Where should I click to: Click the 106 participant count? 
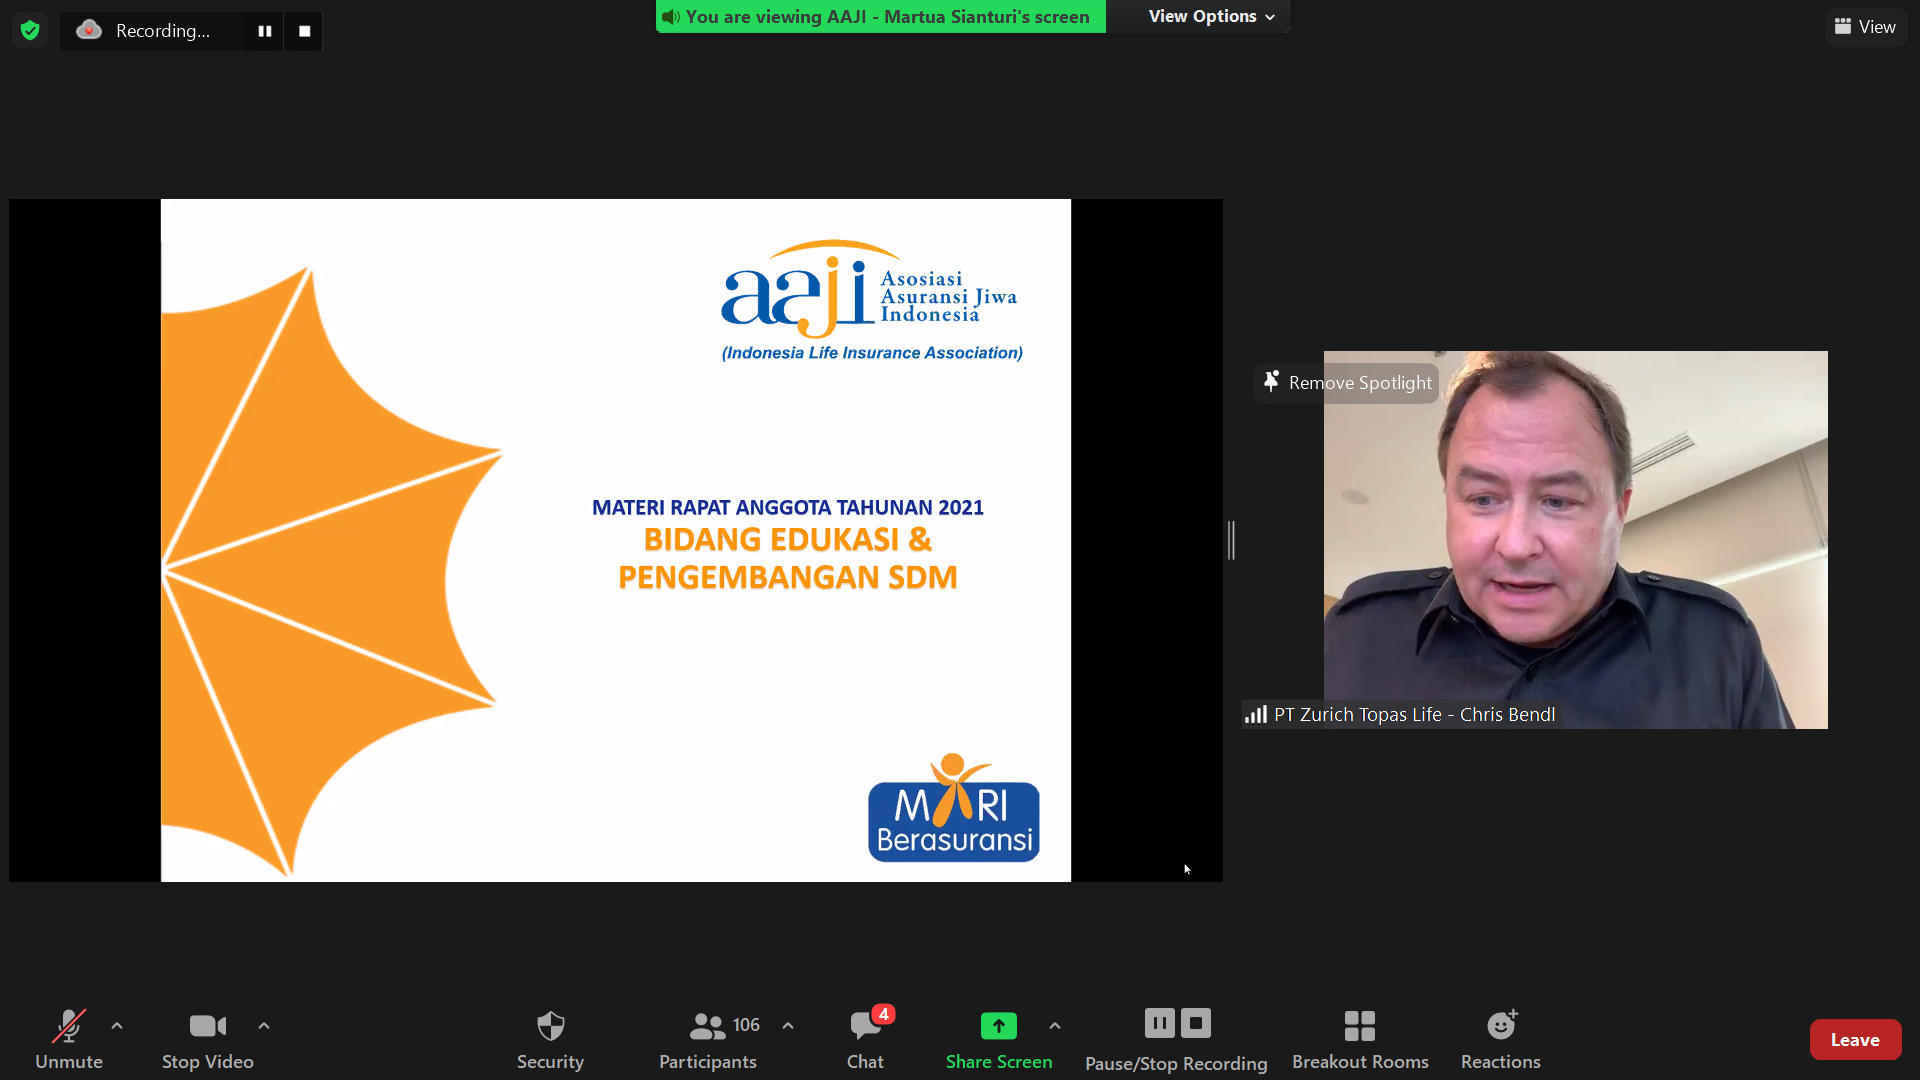746,1025
